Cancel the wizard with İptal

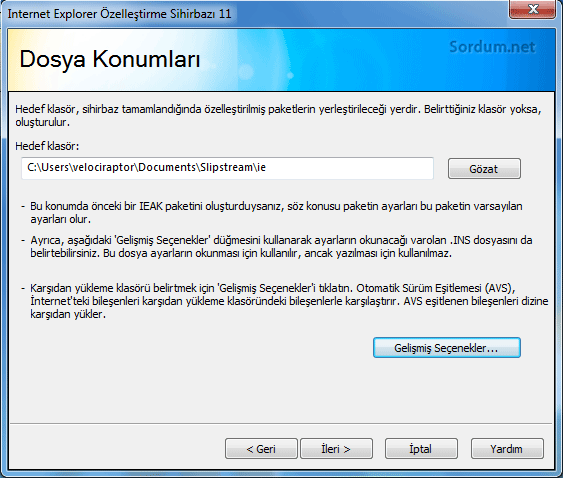point(421,449)
